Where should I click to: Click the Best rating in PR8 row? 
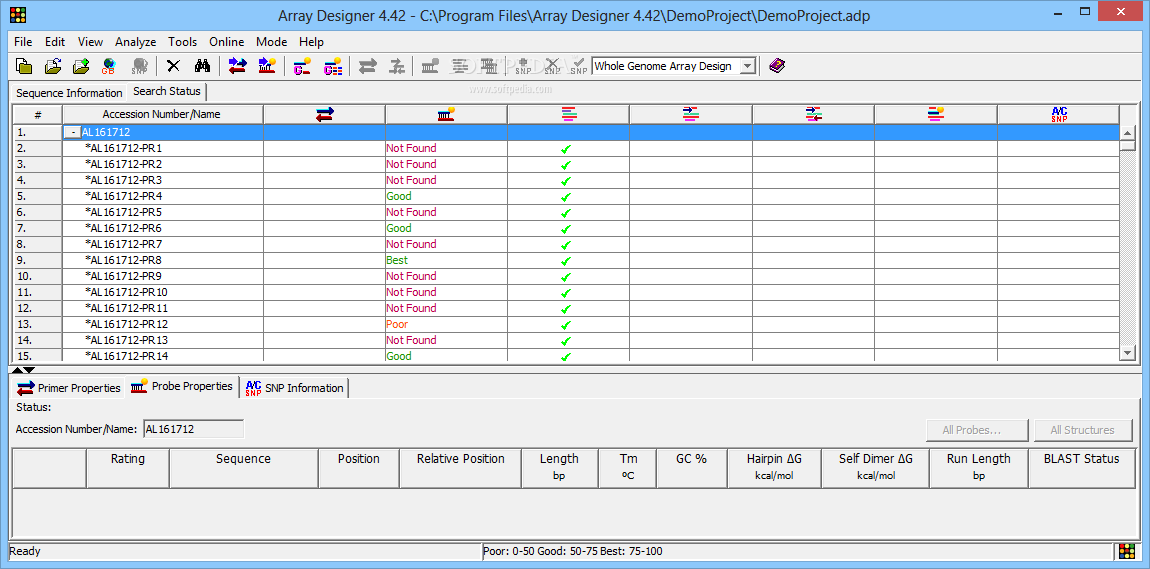point(397,260)
